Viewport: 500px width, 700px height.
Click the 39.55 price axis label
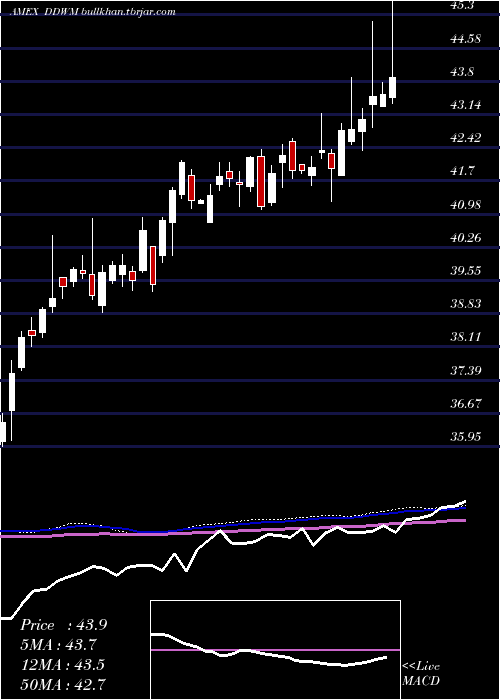click(466, 271)
